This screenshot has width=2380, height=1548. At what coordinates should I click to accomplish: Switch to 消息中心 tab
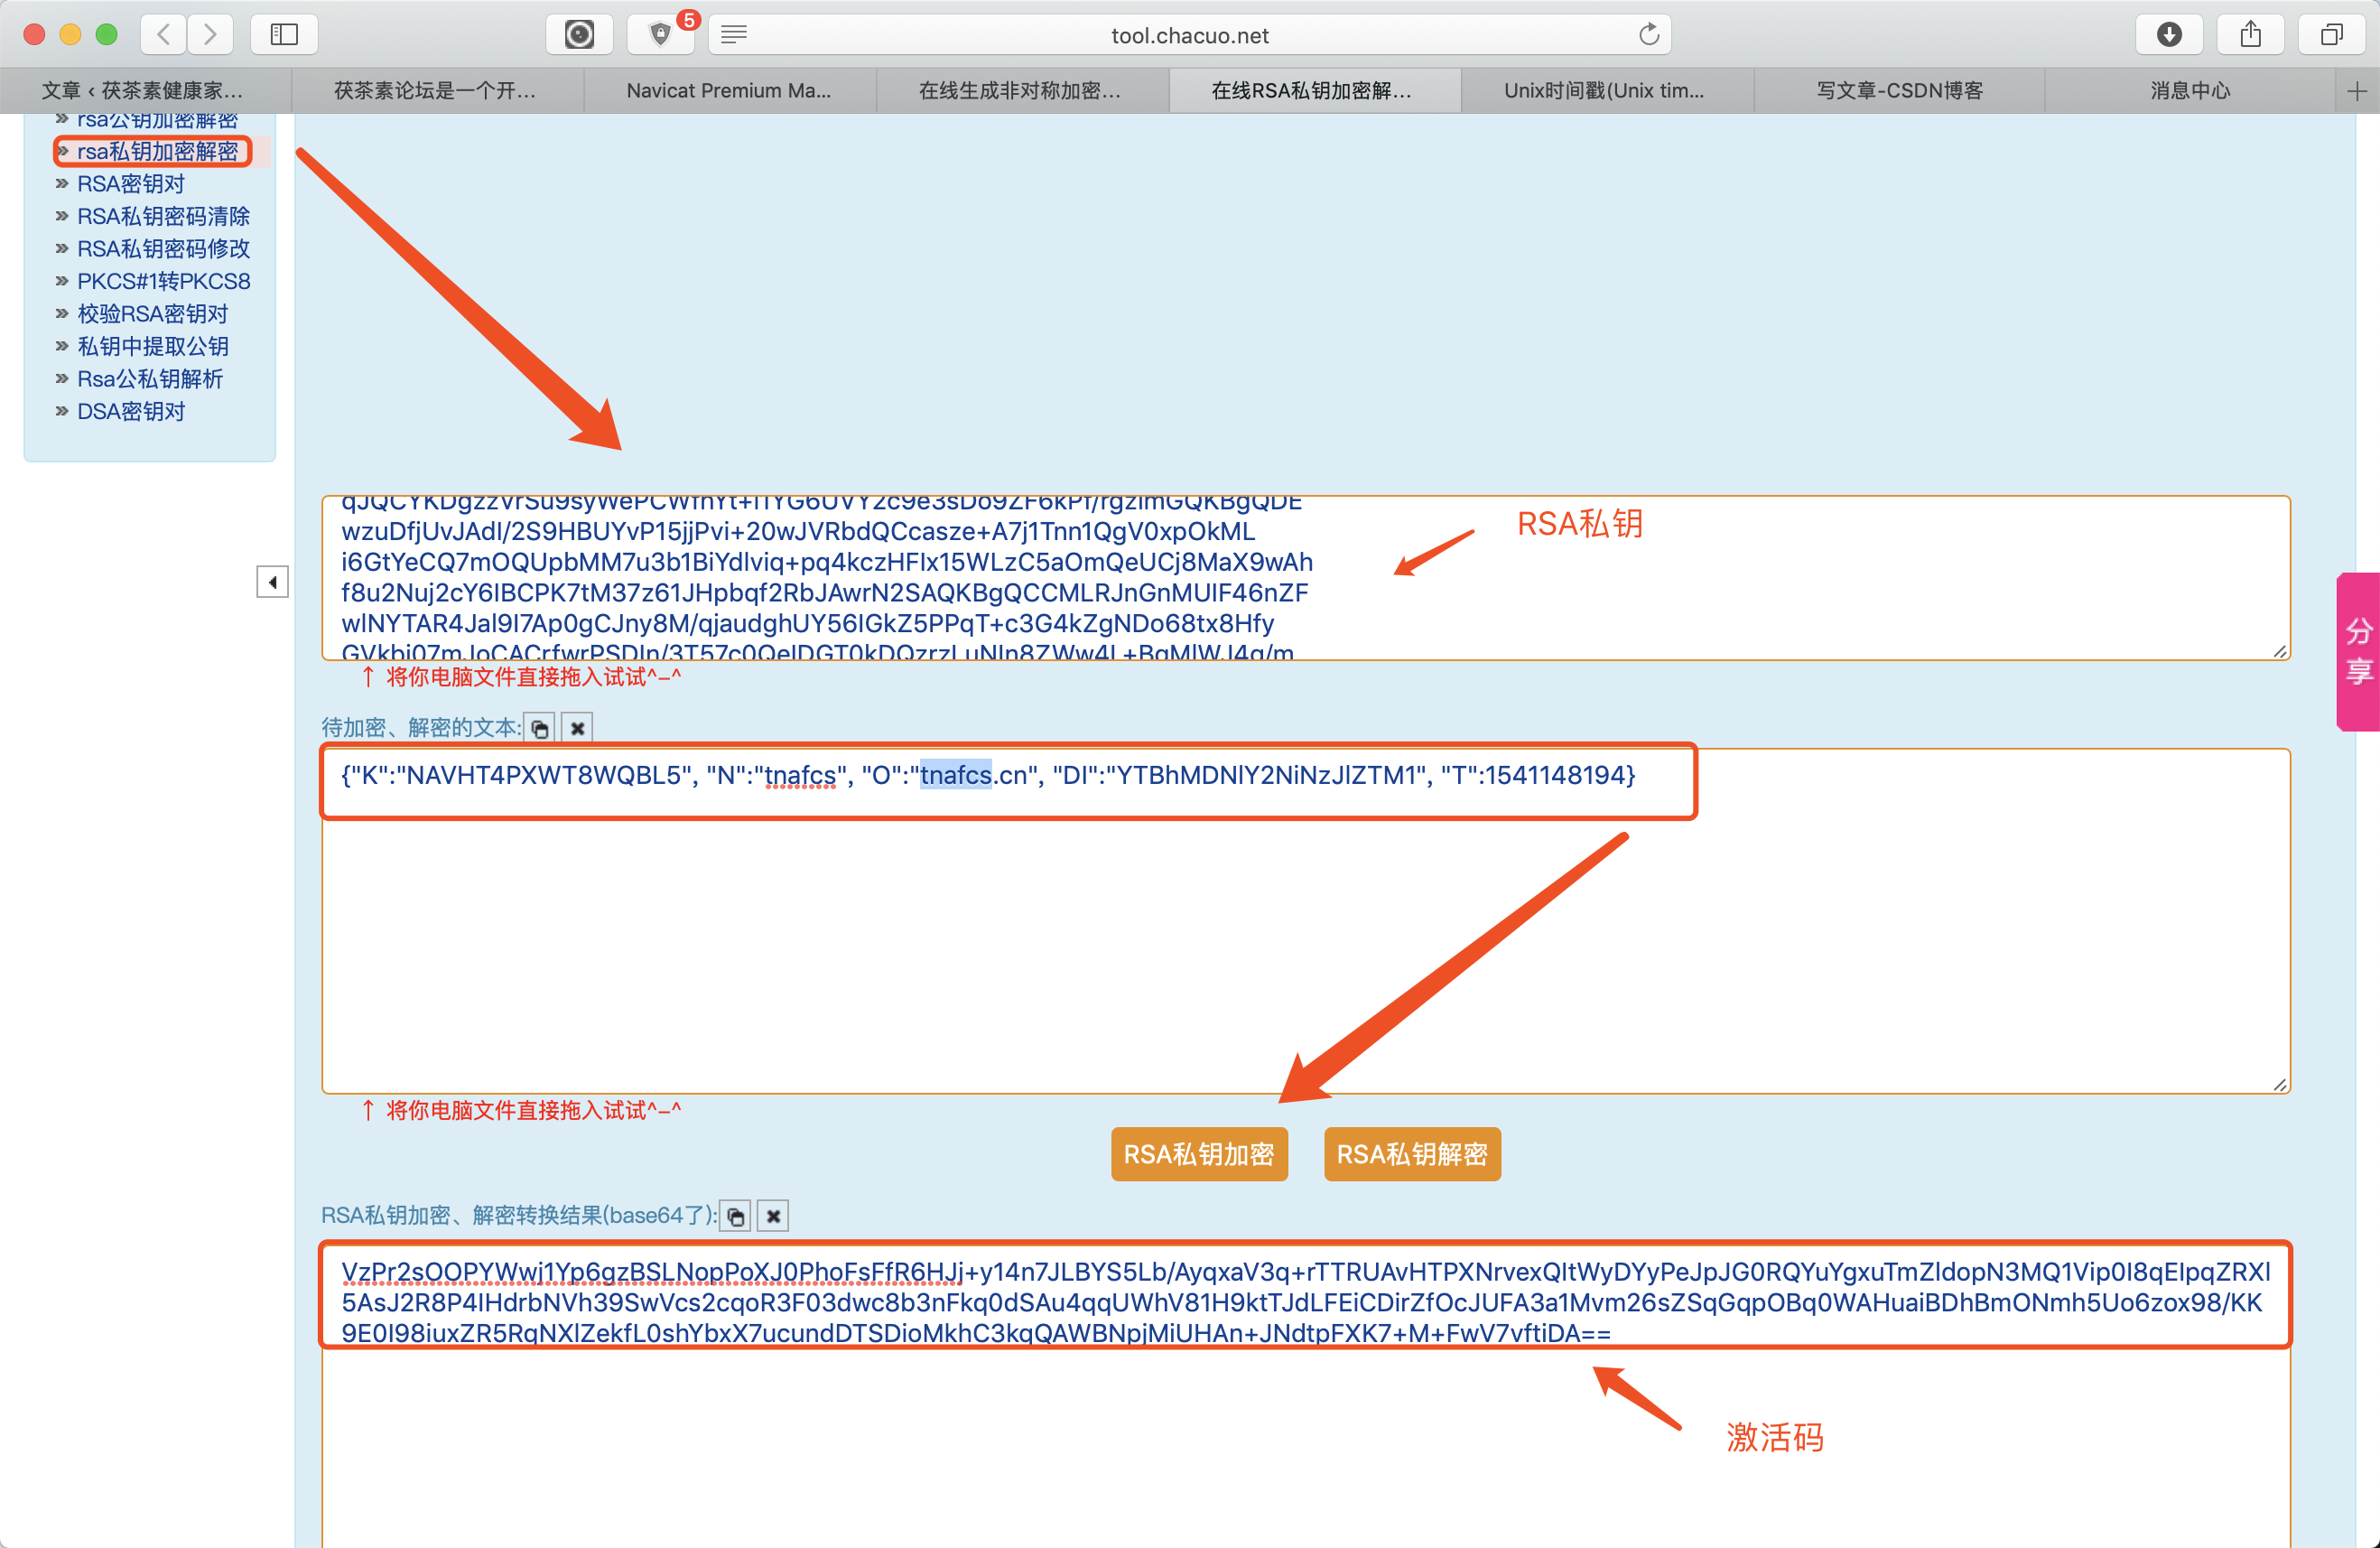pos(2191,91)
